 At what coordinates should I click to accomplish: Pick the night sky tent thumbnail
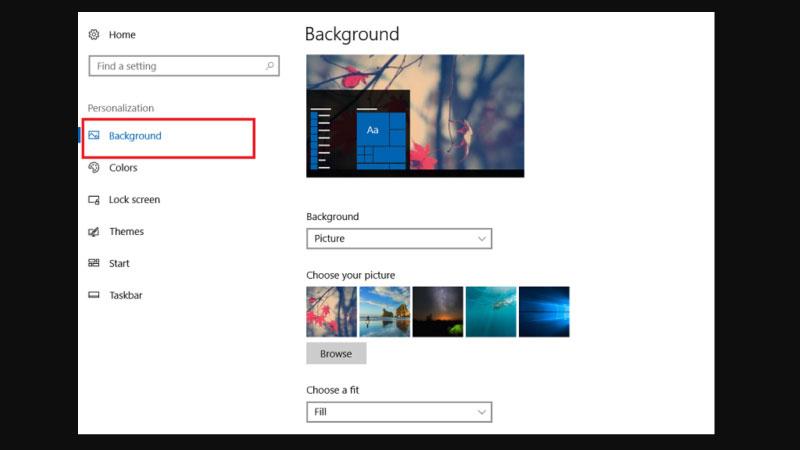(x=438, y=311)
